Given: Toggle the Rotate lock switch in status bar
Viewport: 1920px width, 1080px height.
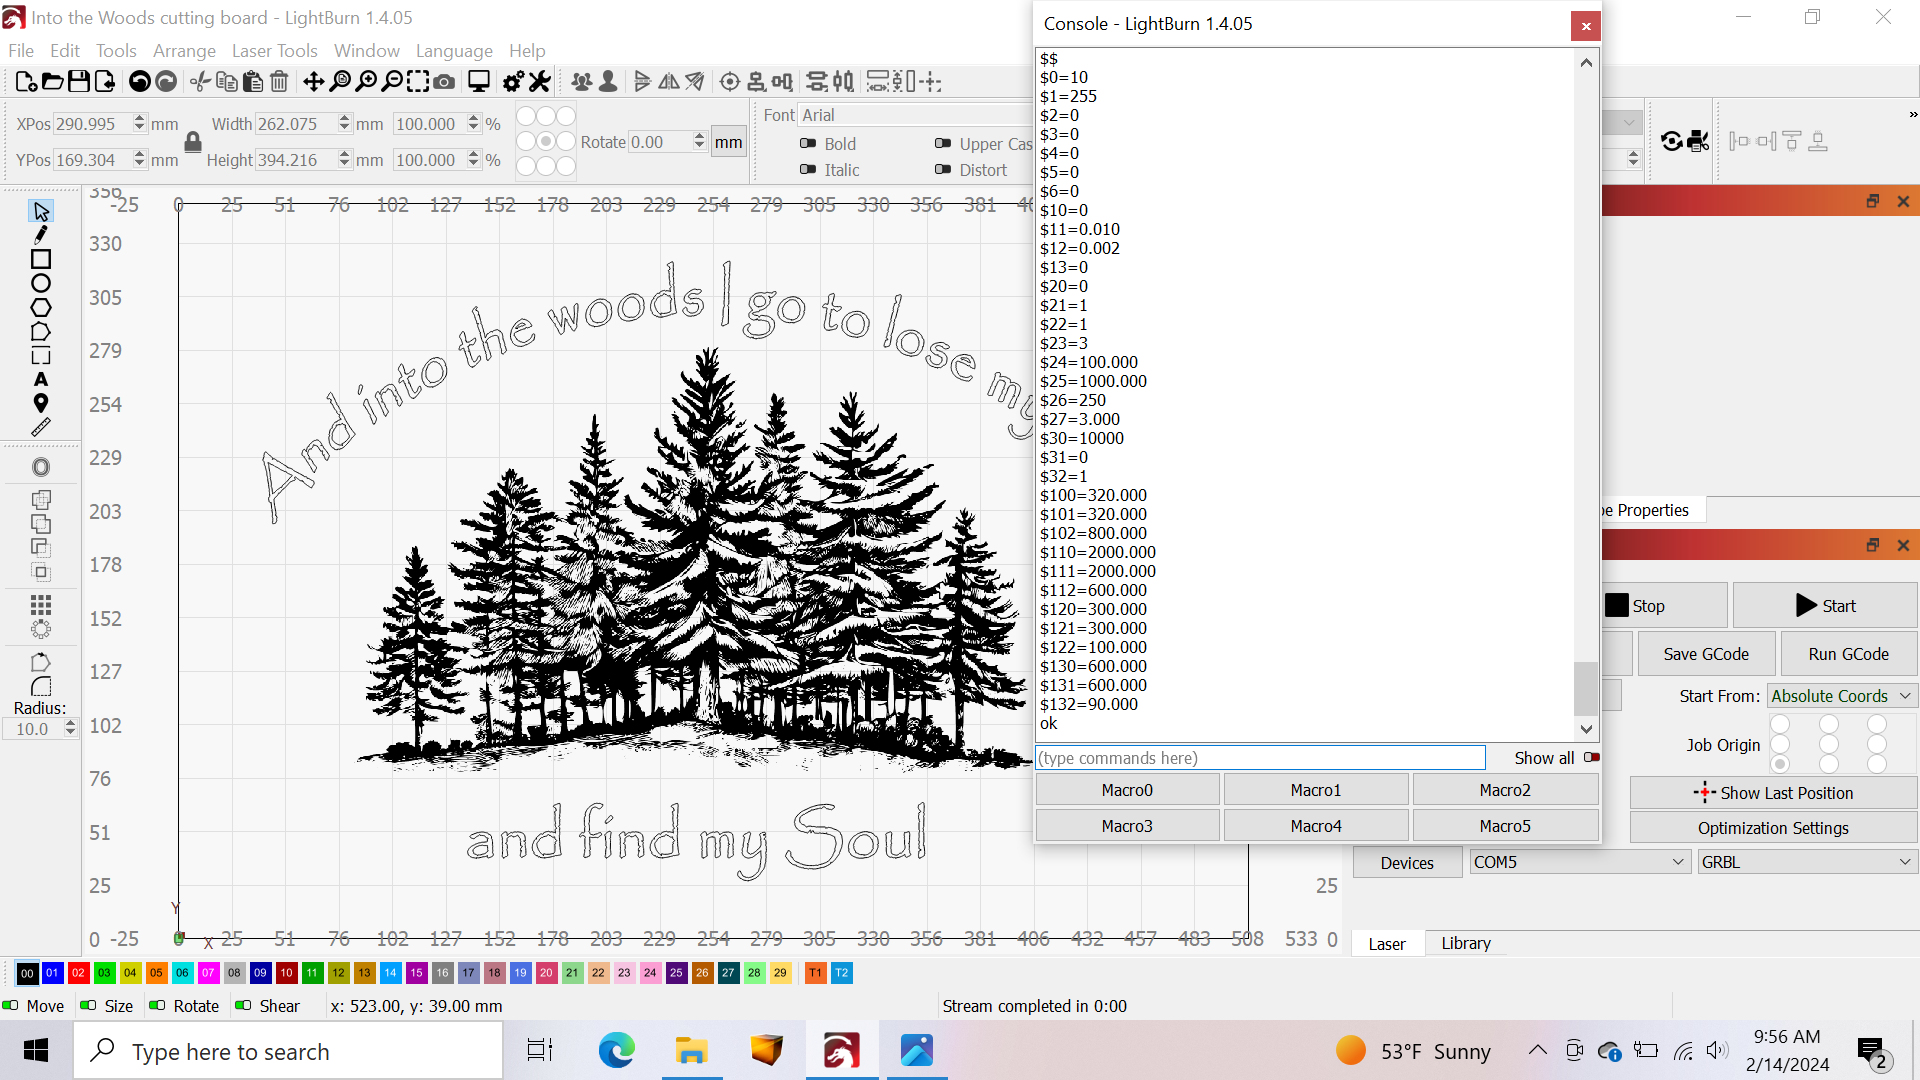Looking at the screenshot, I should click(157, 1005).
